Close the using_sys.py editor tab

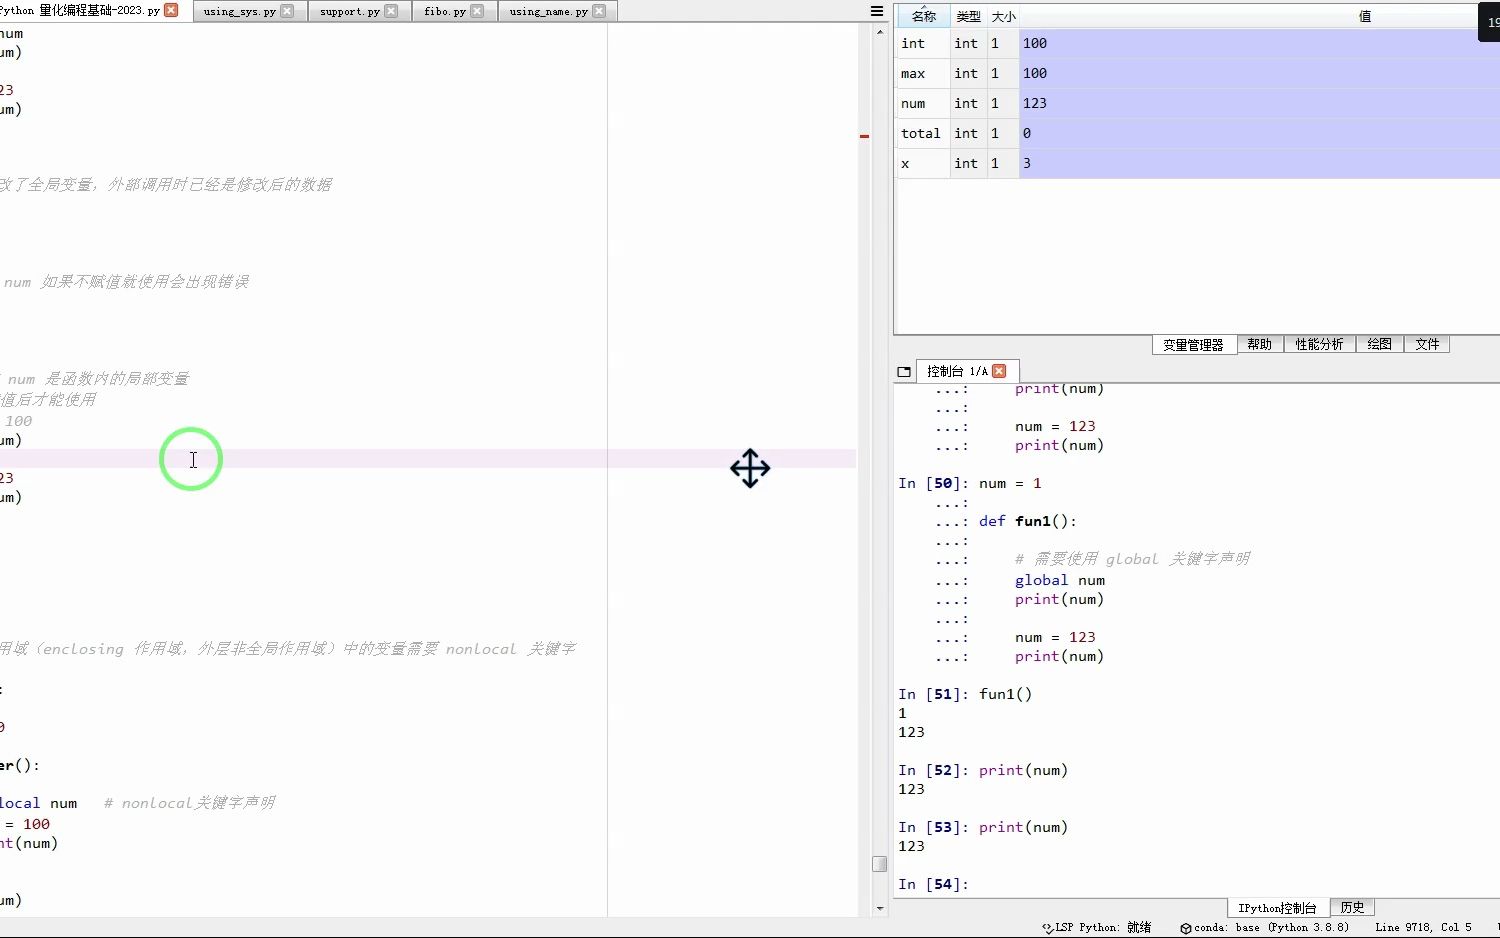coord(287,11)
